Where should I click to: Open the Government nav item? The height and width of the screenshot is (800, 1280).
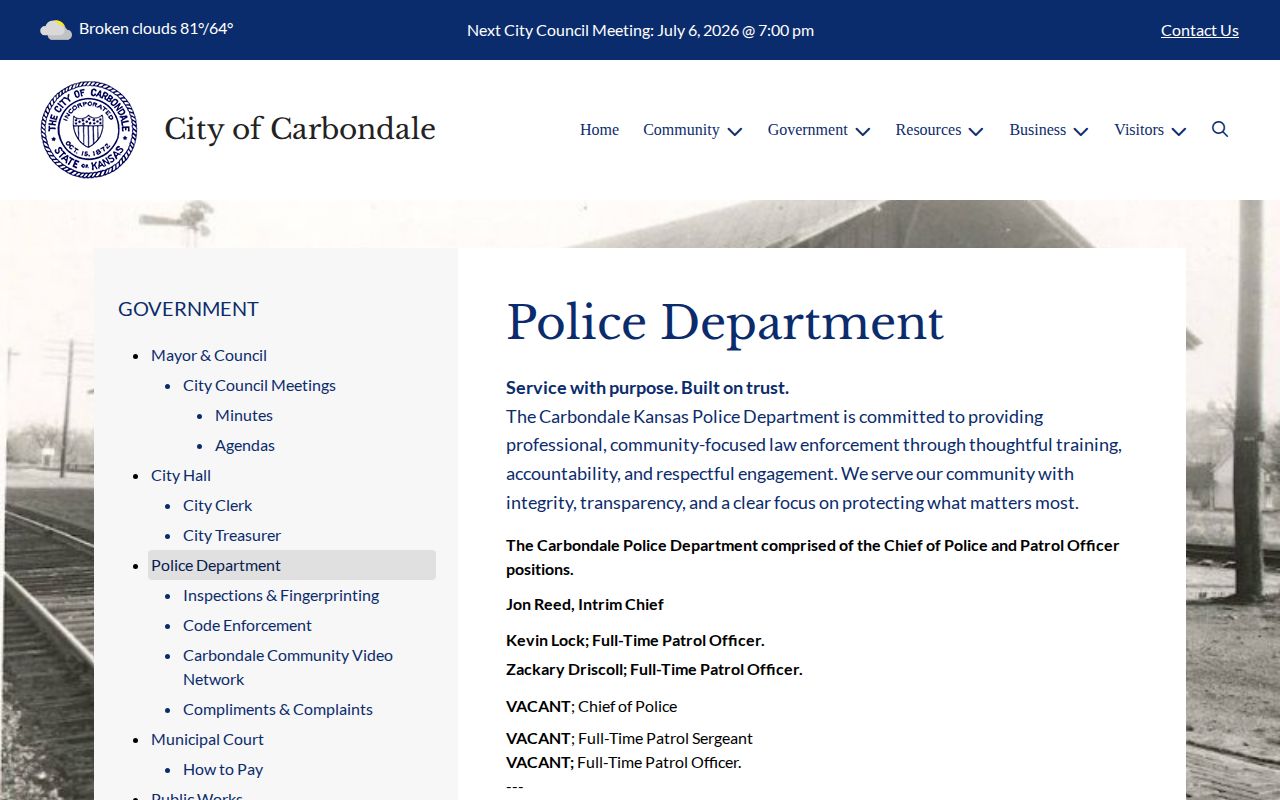click(x=807, y=130)
